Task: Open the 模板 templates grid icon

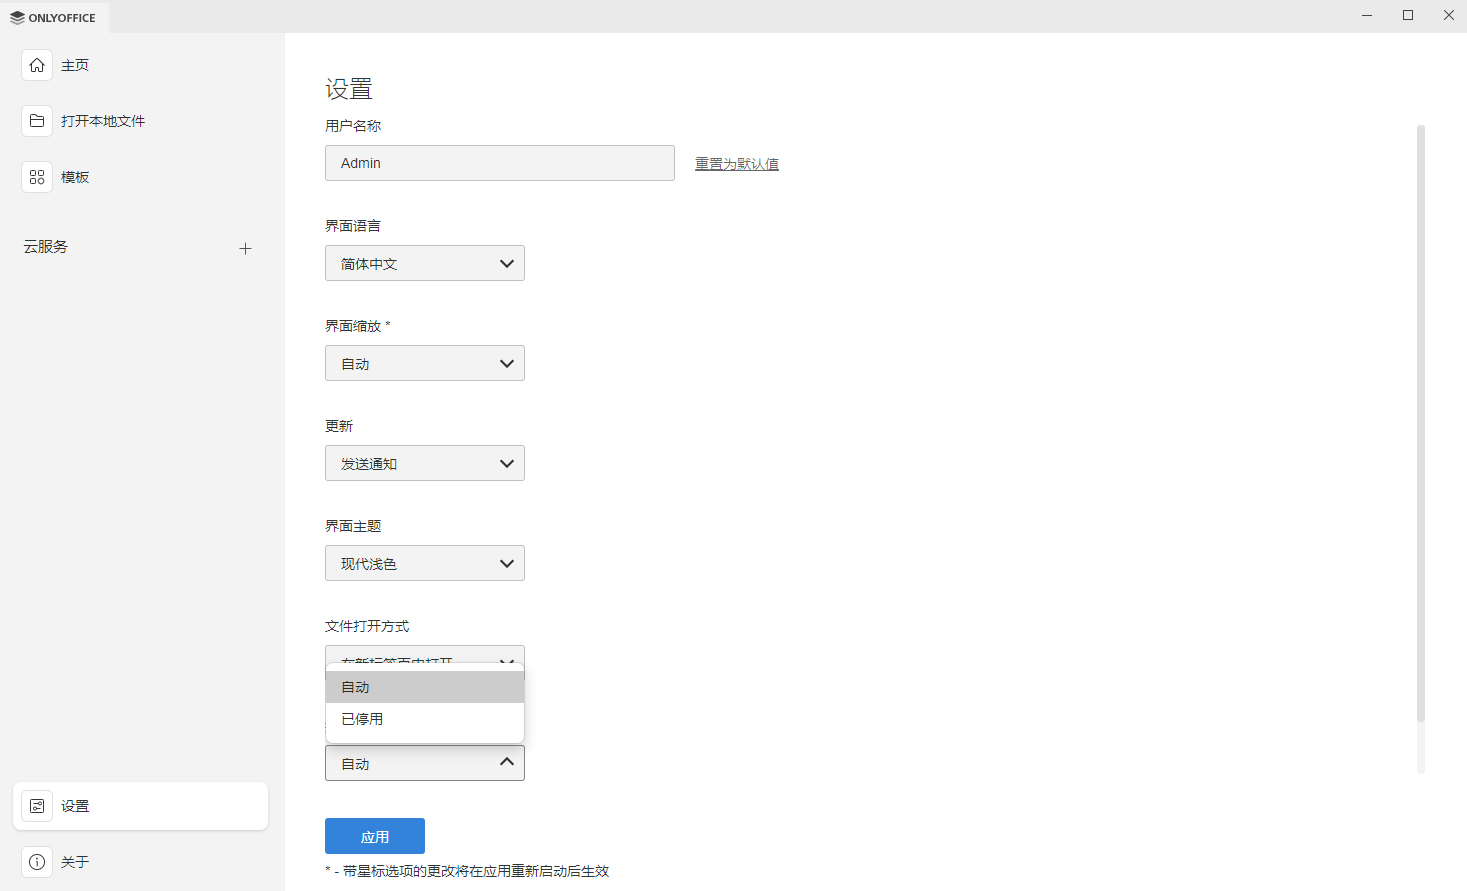Action: (x=37, y=177)
